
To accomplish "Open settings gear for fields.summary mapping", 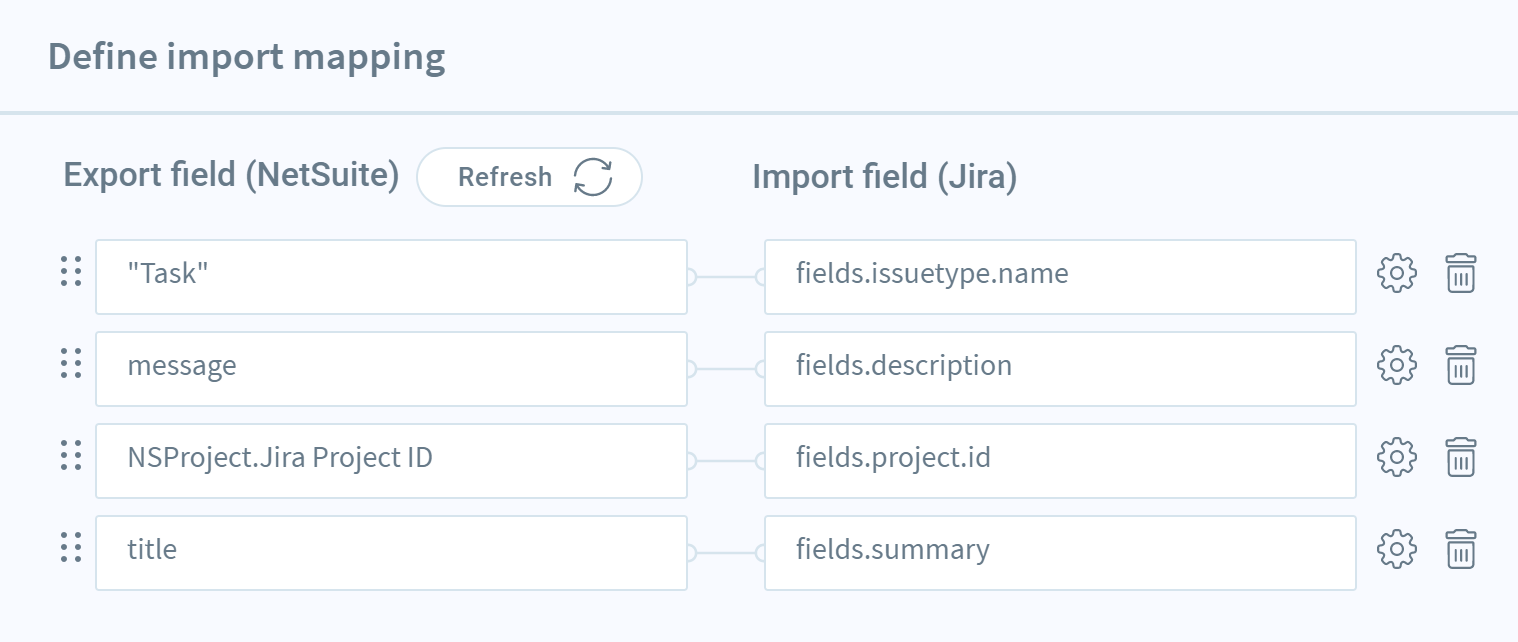I will click(1397, 550).
